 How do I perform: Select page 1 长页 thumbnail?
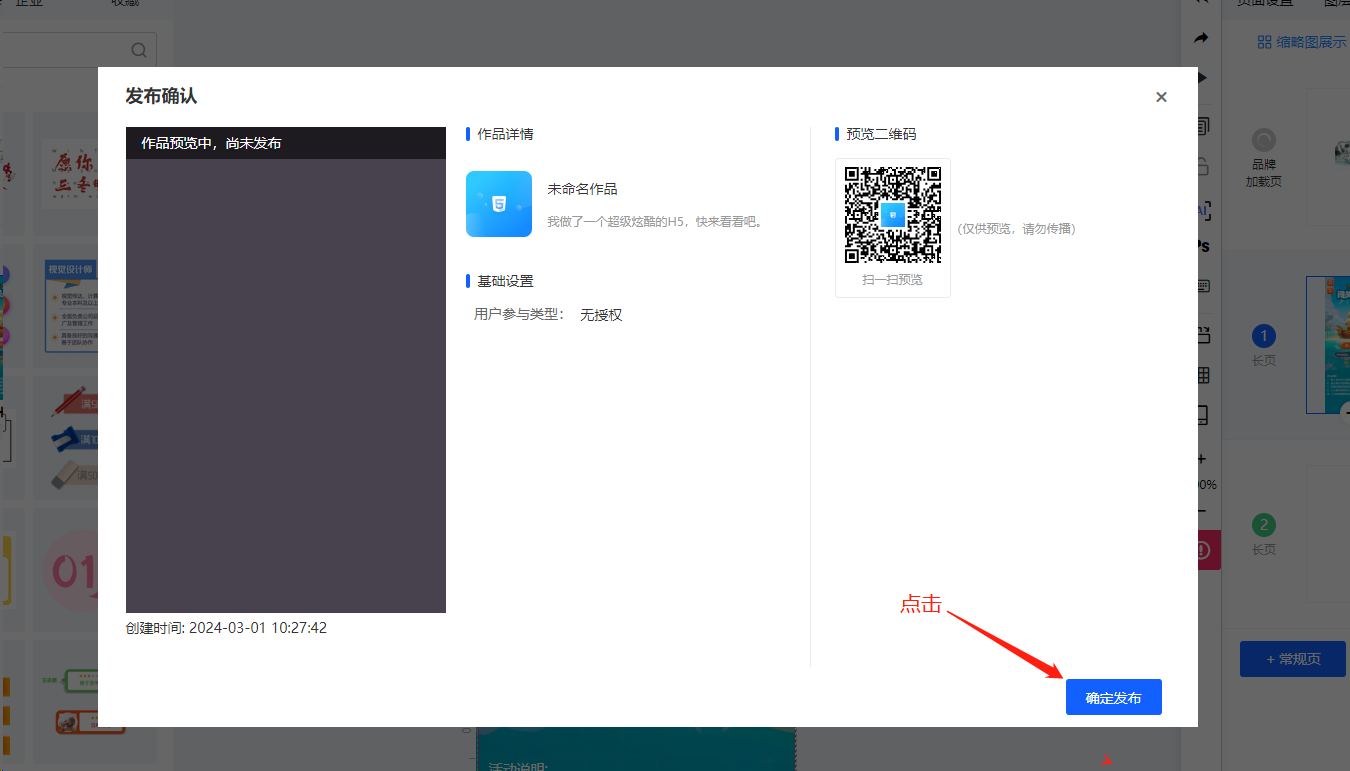click(1329, 345)
